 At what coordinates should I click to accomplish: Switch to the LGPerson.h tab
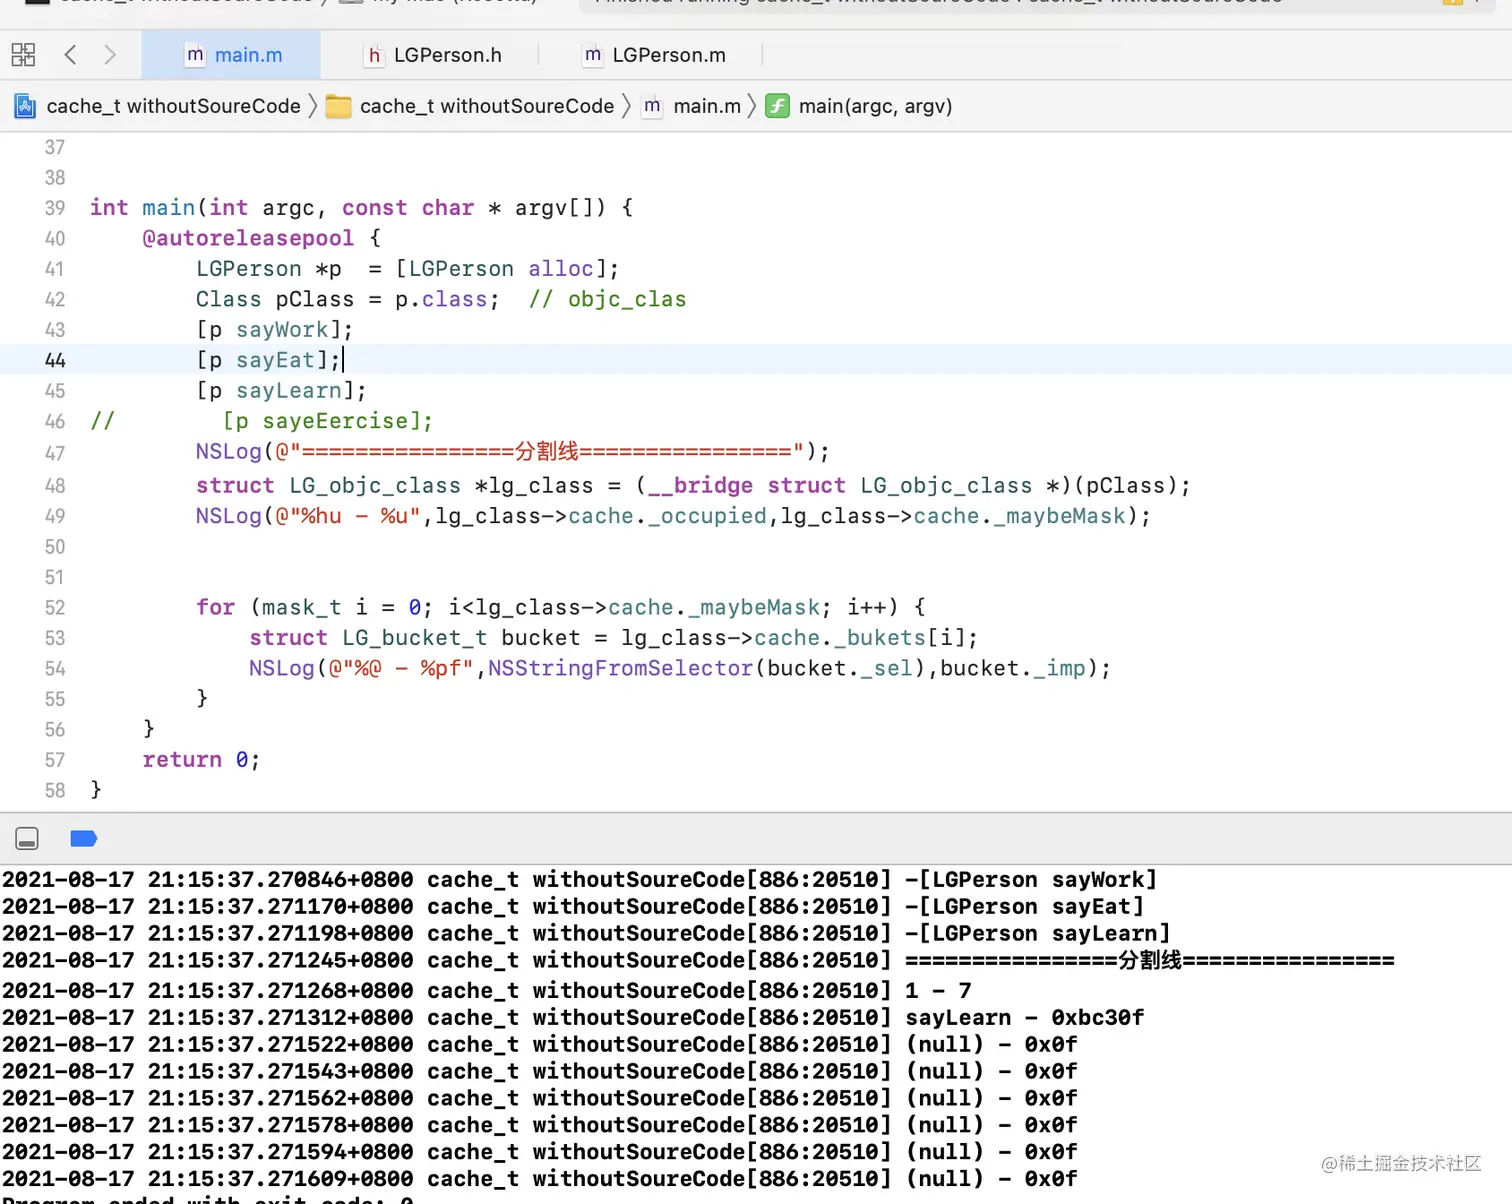(433, 55)
